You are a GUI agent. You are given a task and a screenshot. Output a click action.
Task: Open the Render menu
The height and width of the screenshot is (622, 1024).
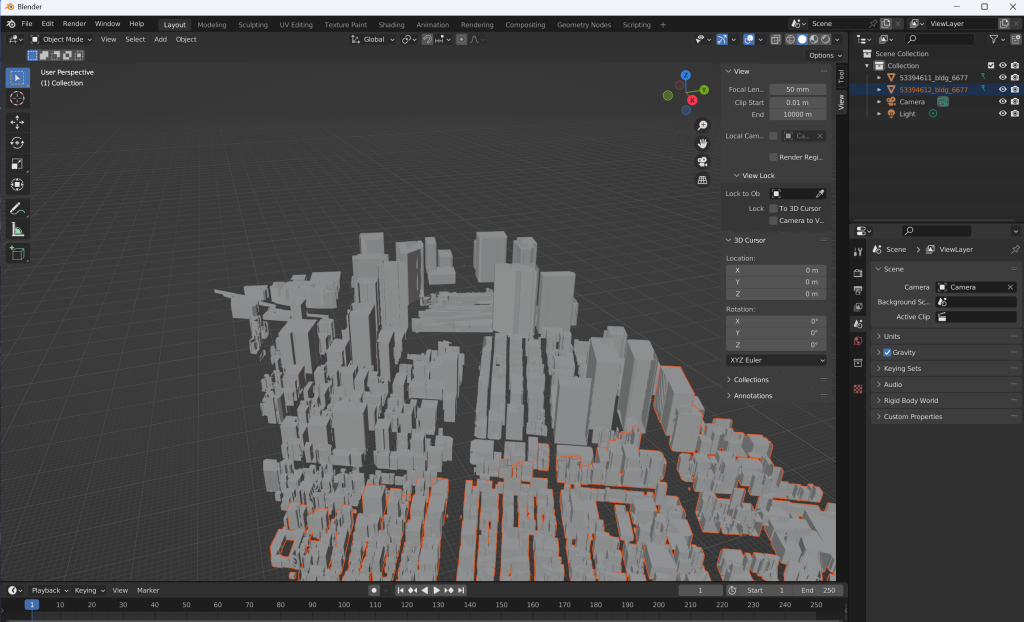pos(74,23)
